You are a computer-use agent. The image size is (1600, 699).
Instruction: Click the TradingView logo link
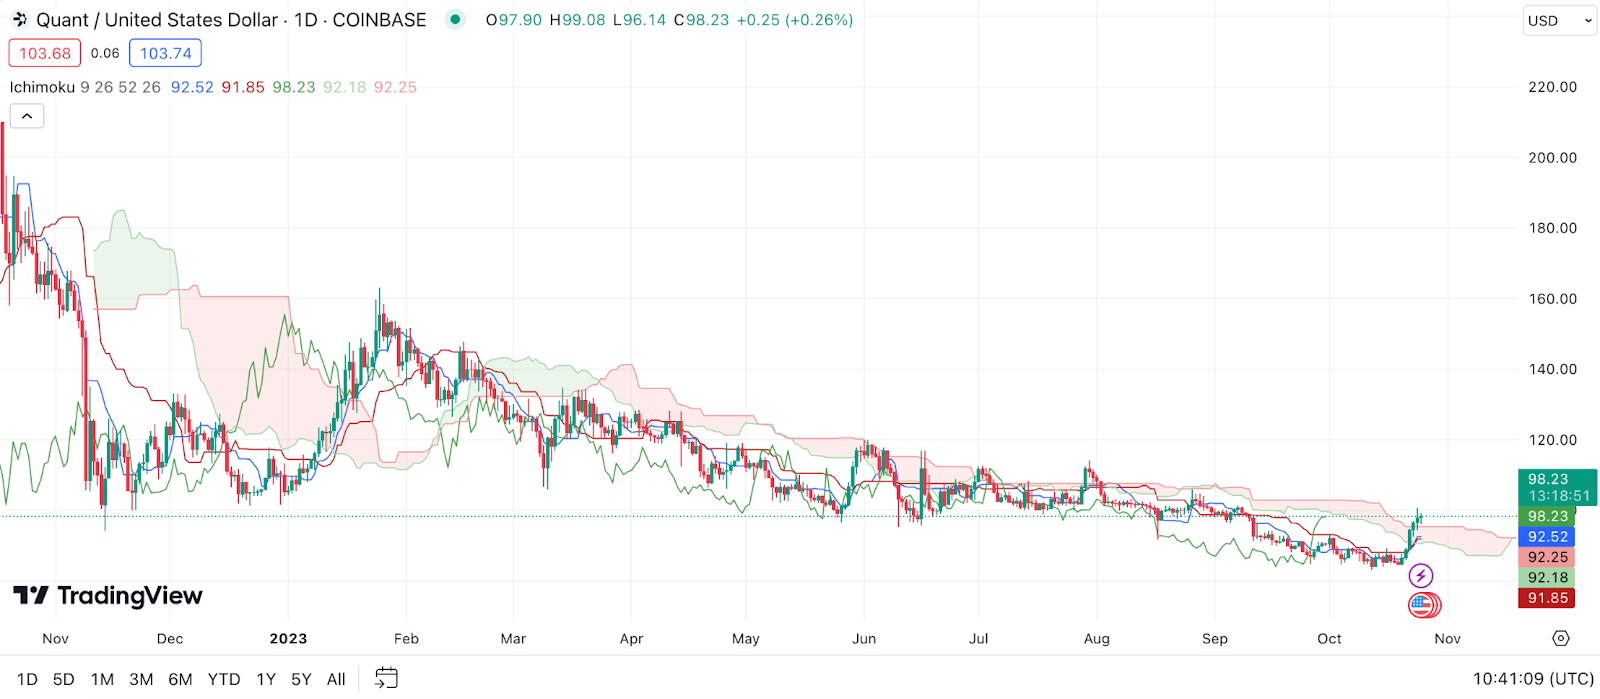coord(108,596)
